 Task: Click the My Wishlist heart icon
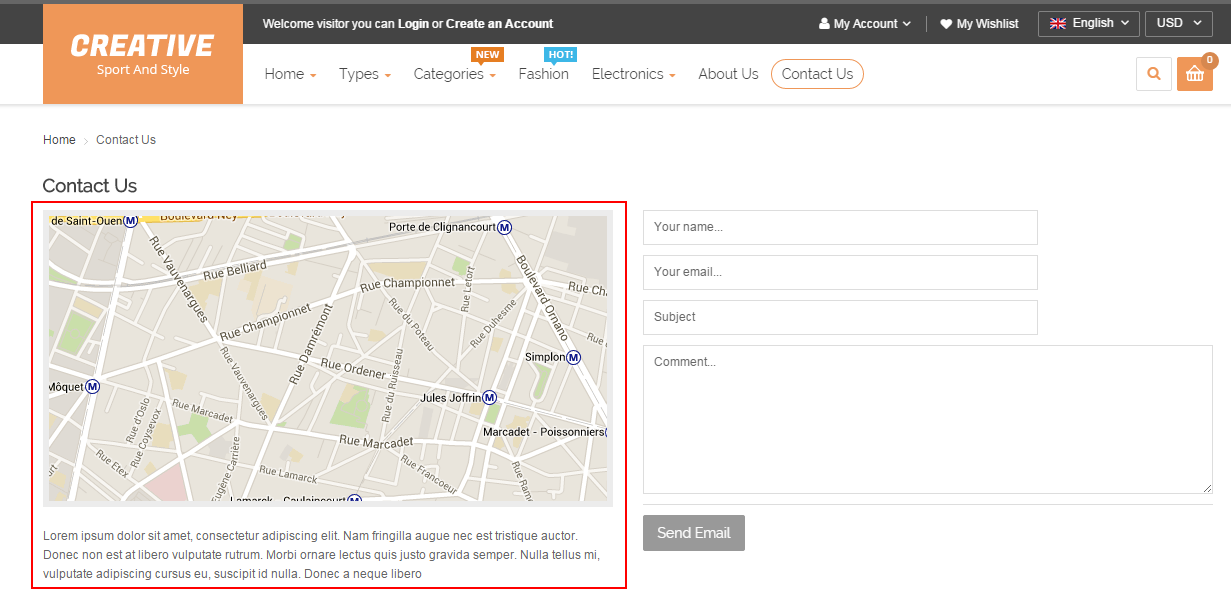(x=946, y=24)
